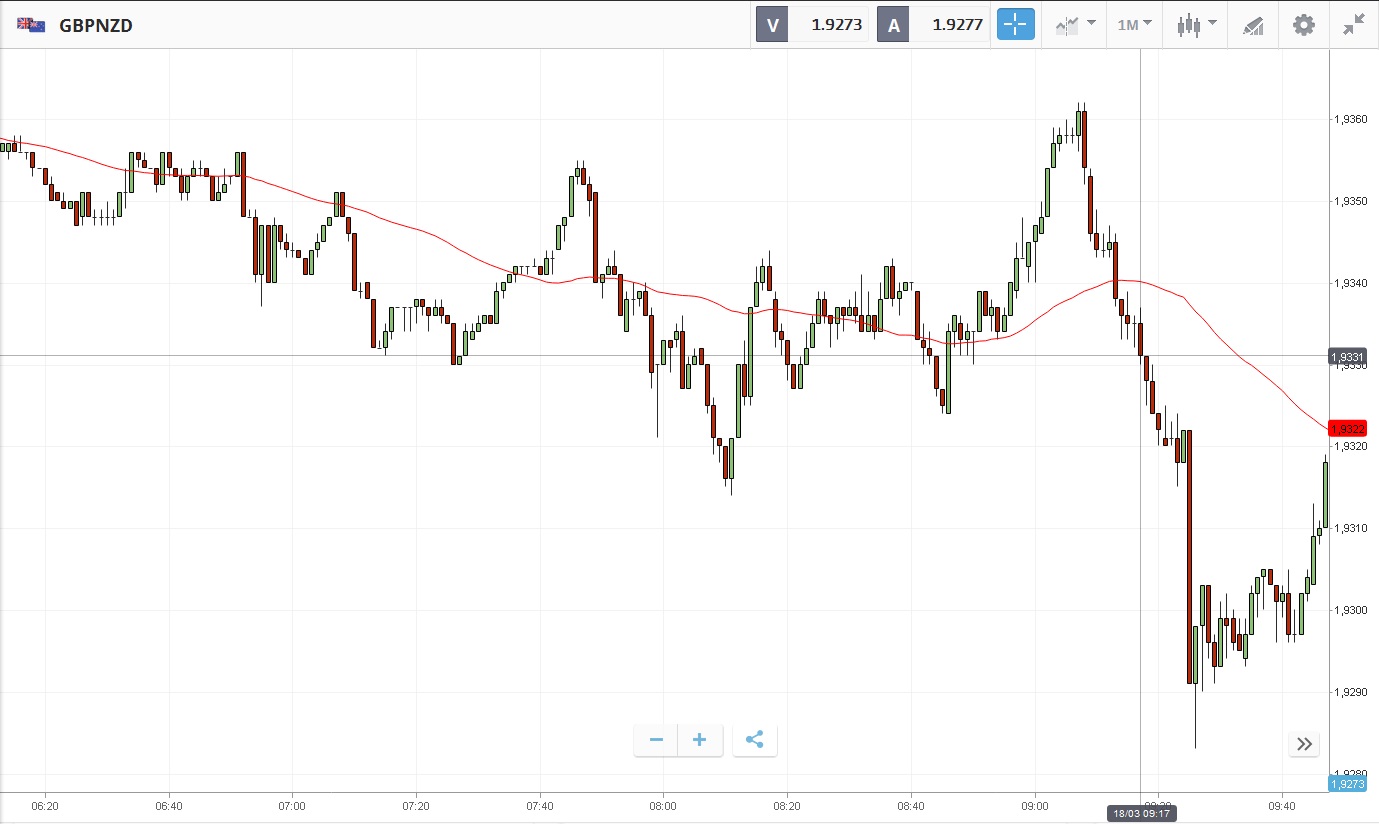Click the 1,9331 crosshair price label
Image resolution: width=1379 pixels, height=824 pixels.
click(1347, 357)
